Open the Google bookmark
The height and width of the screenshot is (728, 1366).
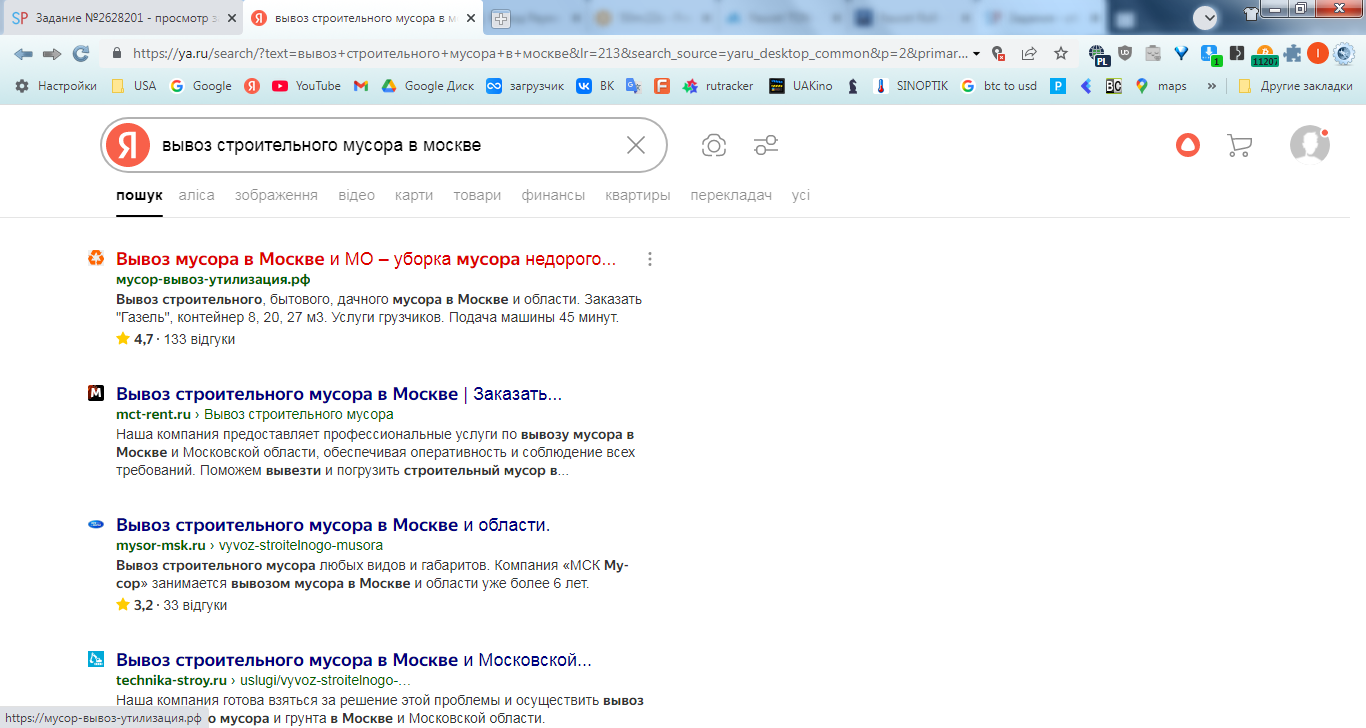(201, 86)
